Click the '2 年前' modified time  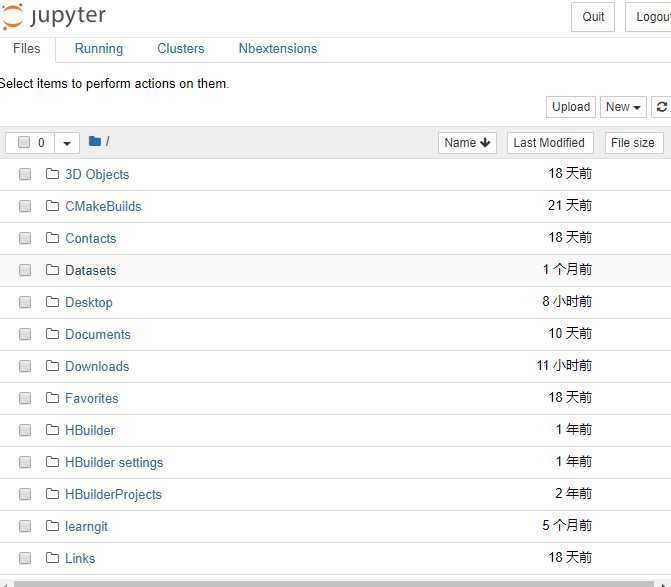(x=573, y=494)
